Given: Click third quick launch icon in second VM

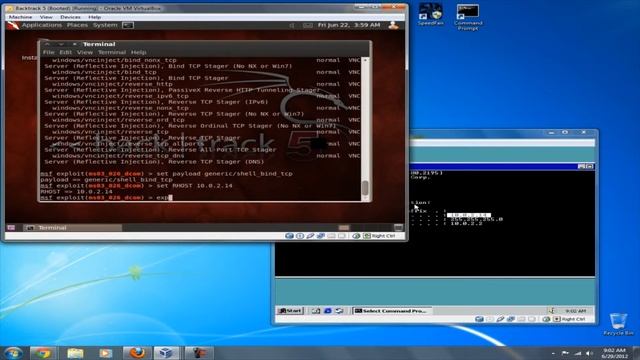Looking at the screenshot, I should (339, 311).
